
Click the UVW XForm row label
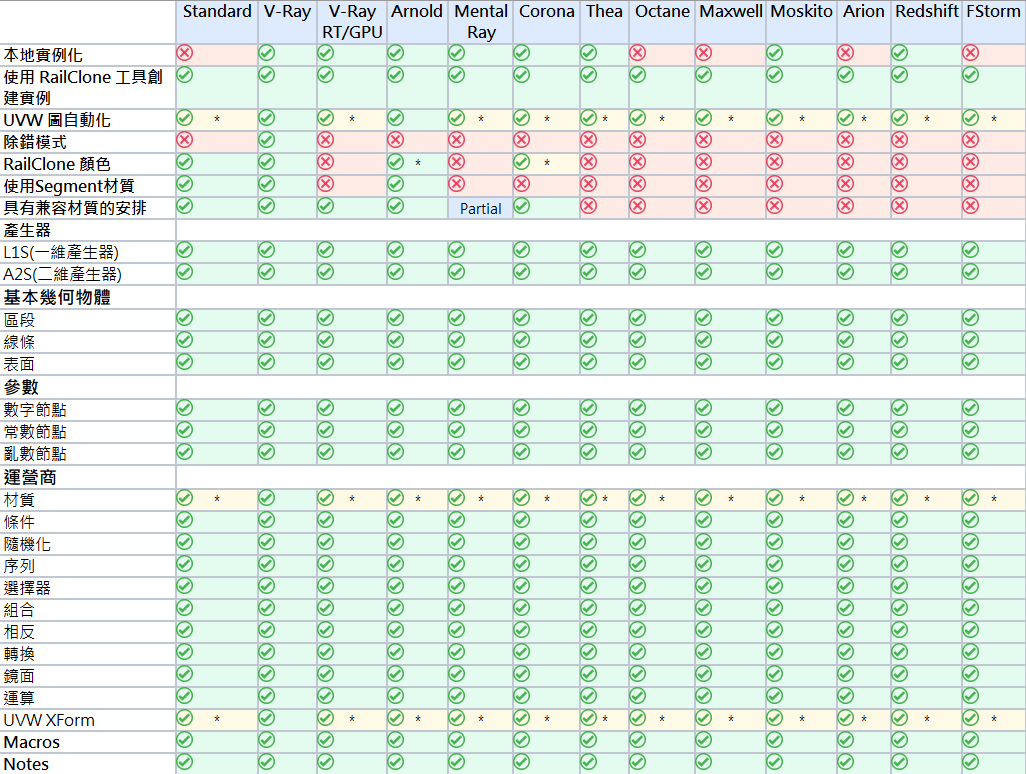pyautogui.click(x=49, y=720)
